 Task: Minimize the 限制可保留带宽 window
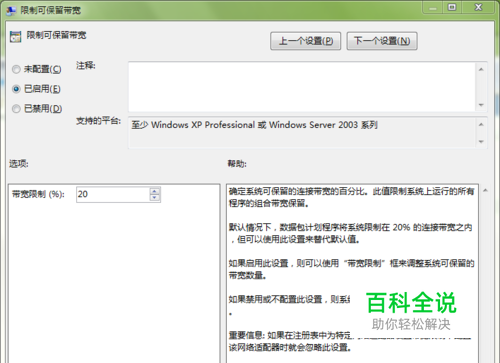point(433,8)
